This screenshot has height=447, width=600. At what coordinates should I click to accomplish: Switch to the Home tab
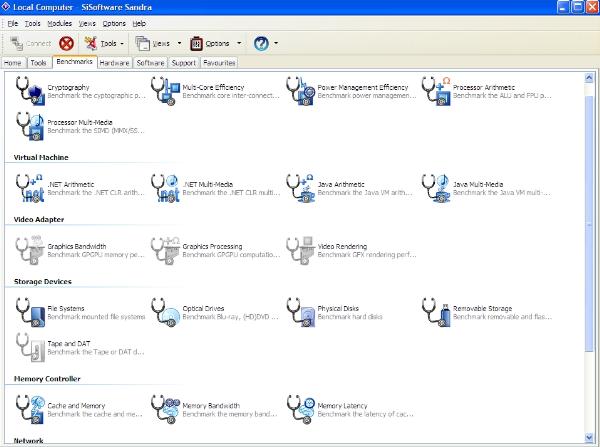click(x=13, y=63)
